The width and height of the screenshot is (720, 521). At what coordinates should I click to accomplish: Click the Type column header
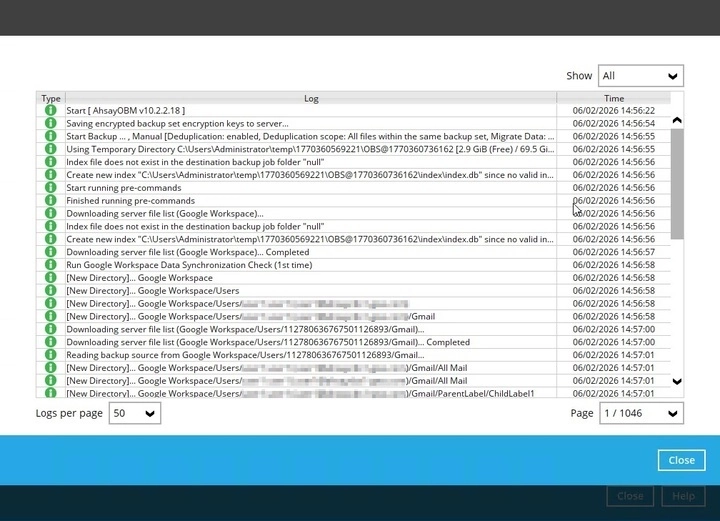[x=50, y=98]
